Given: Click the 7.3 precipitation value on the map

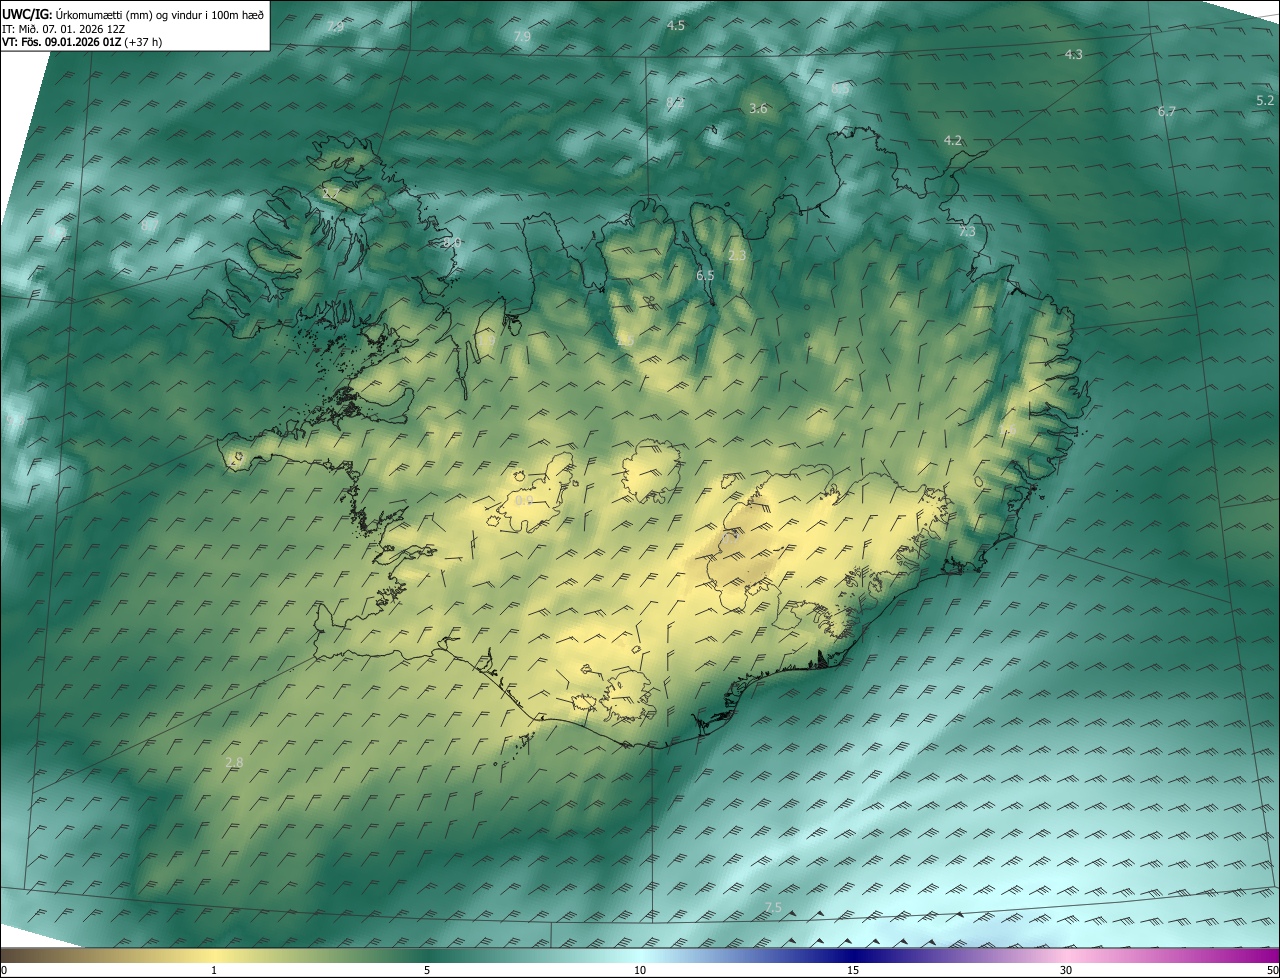Looking at the screenshot, I should [967, 231].
